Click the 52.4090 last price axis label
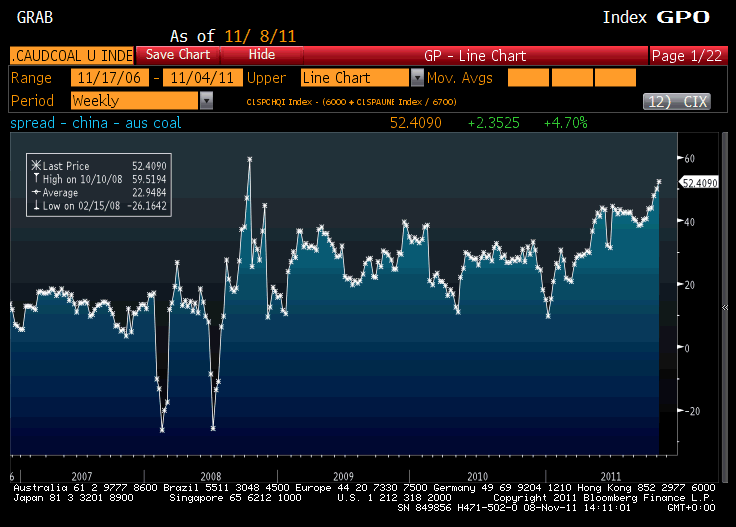736x527 pixels. tap(699, 182)
